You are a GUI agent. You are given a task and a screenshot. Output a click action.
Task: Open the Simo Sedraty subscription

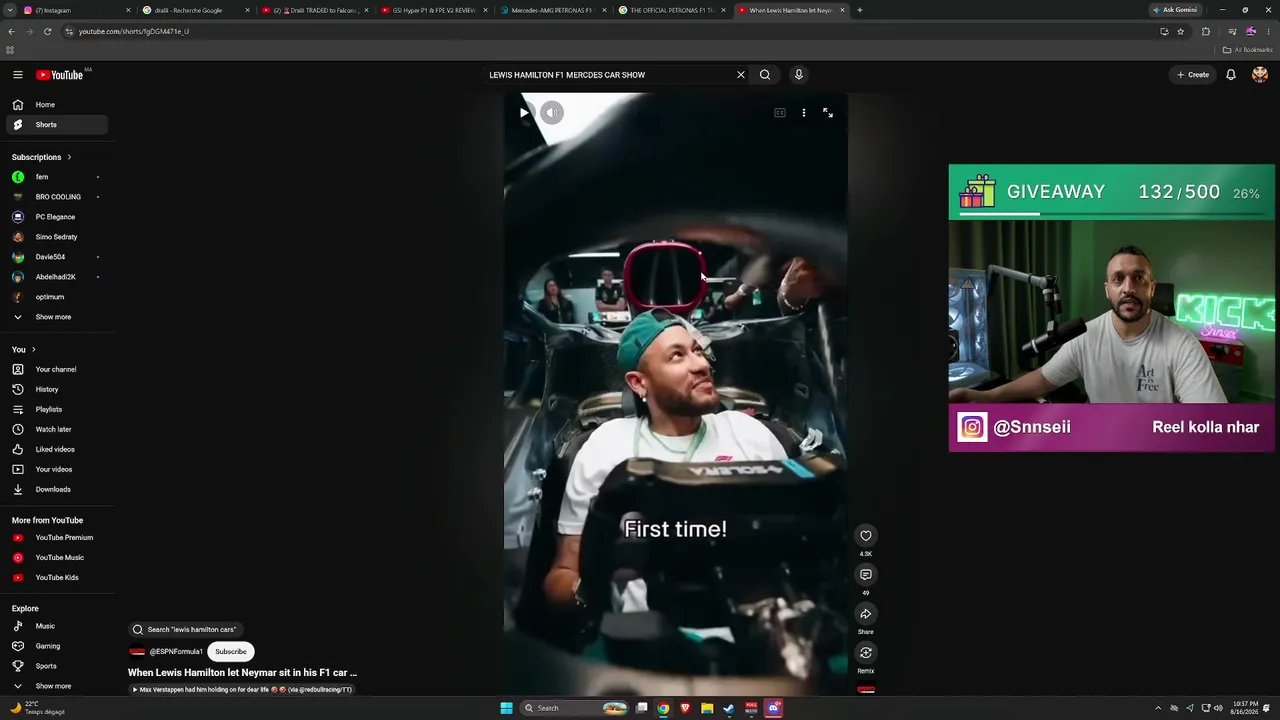pyautogui.click(x=56, y=237)
